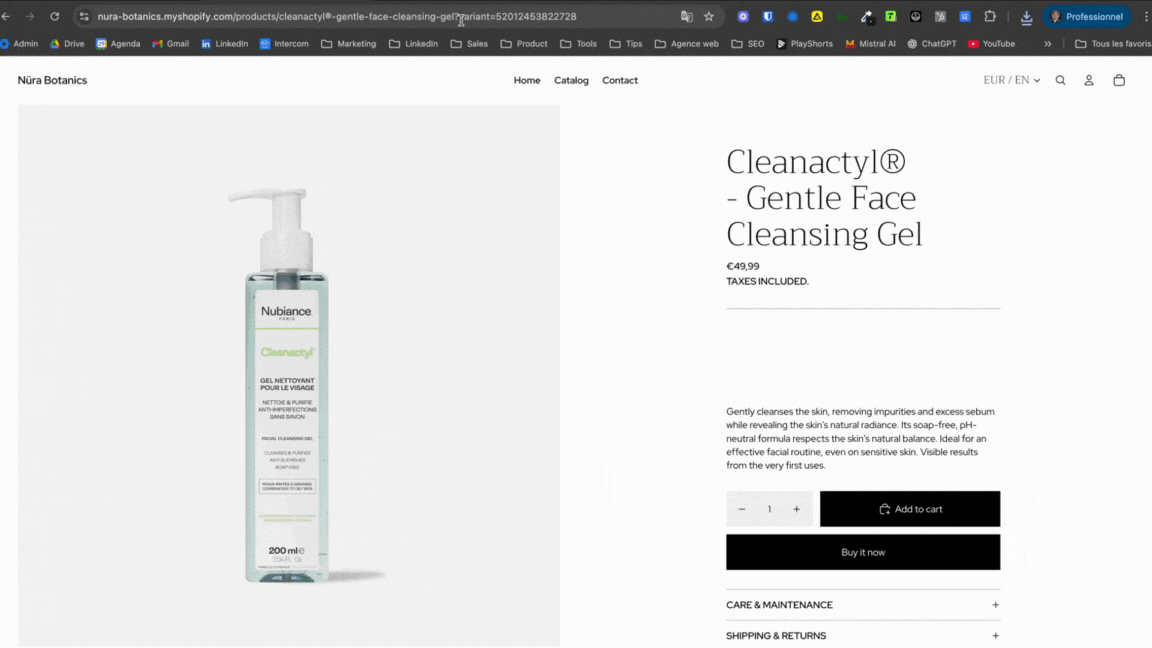Viewport: 1152px width, 648px height.
Task: Bookmark this page with the star icon
Action: 709,16
